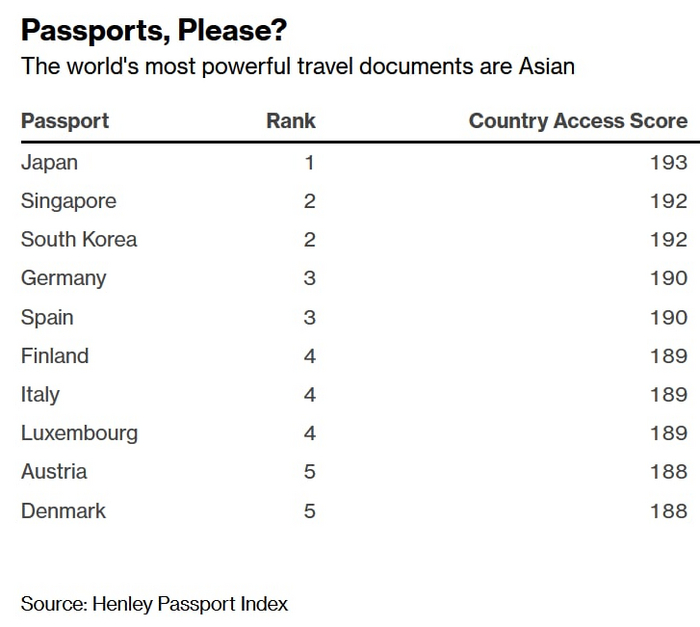Select the Luxembourg passport entry

[x=79, y=433]
